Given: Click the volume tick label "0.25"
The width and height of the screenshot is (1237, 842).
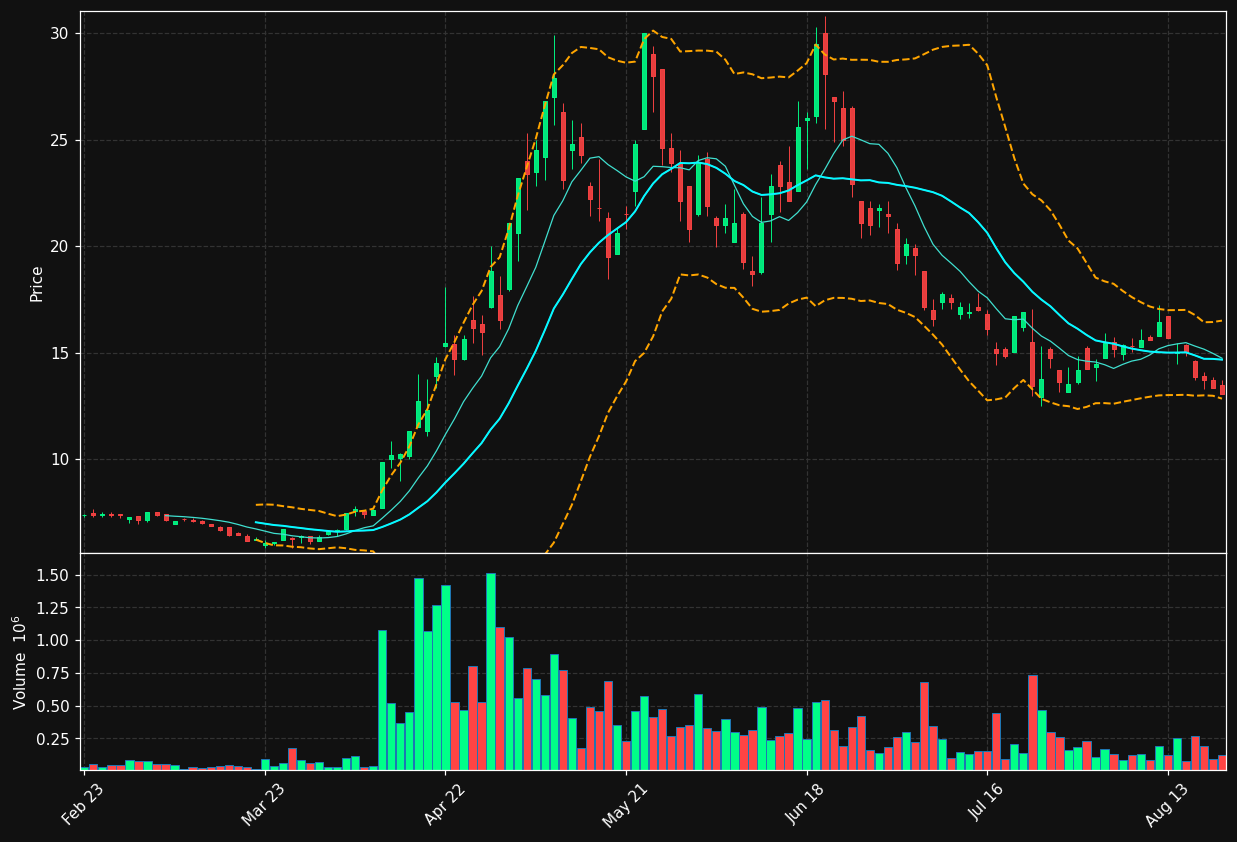Looking at the screenshot, I should click(54, 740).
